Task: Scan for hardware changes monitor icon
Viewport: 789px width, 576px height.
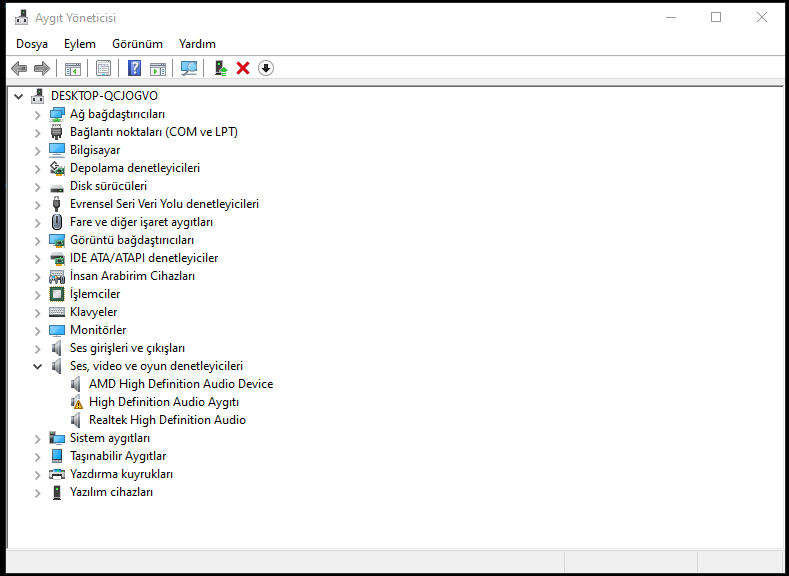Action: pos(189,68)
